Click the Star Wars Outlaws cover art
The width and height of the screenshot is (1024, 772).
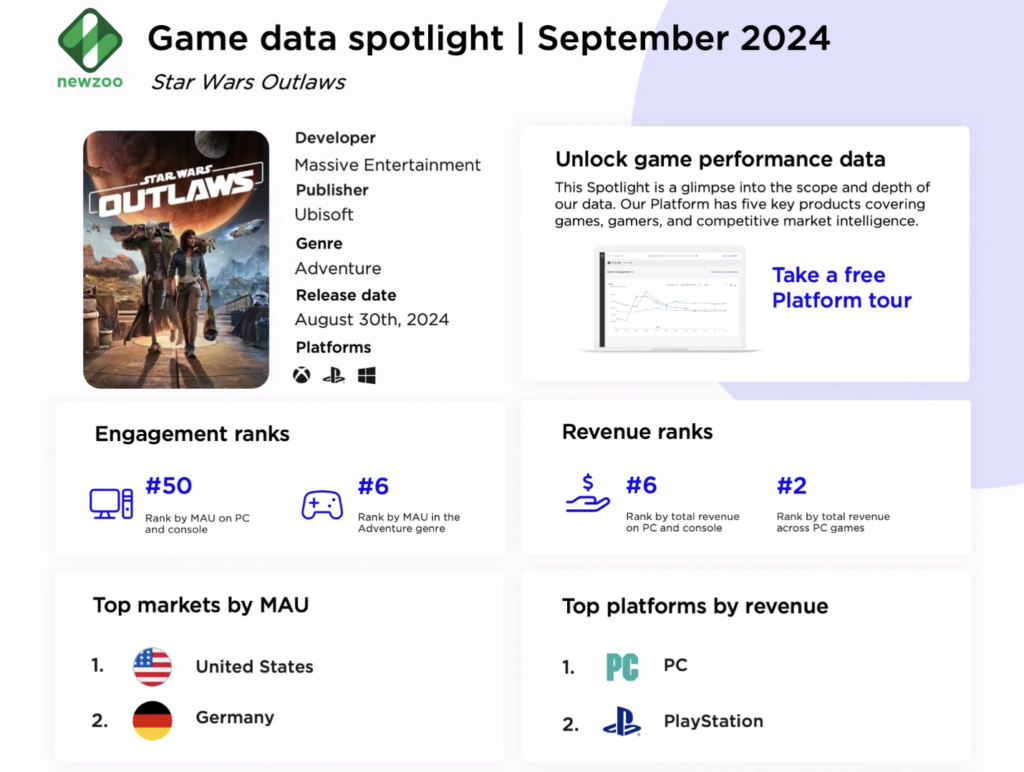(176, 259)
